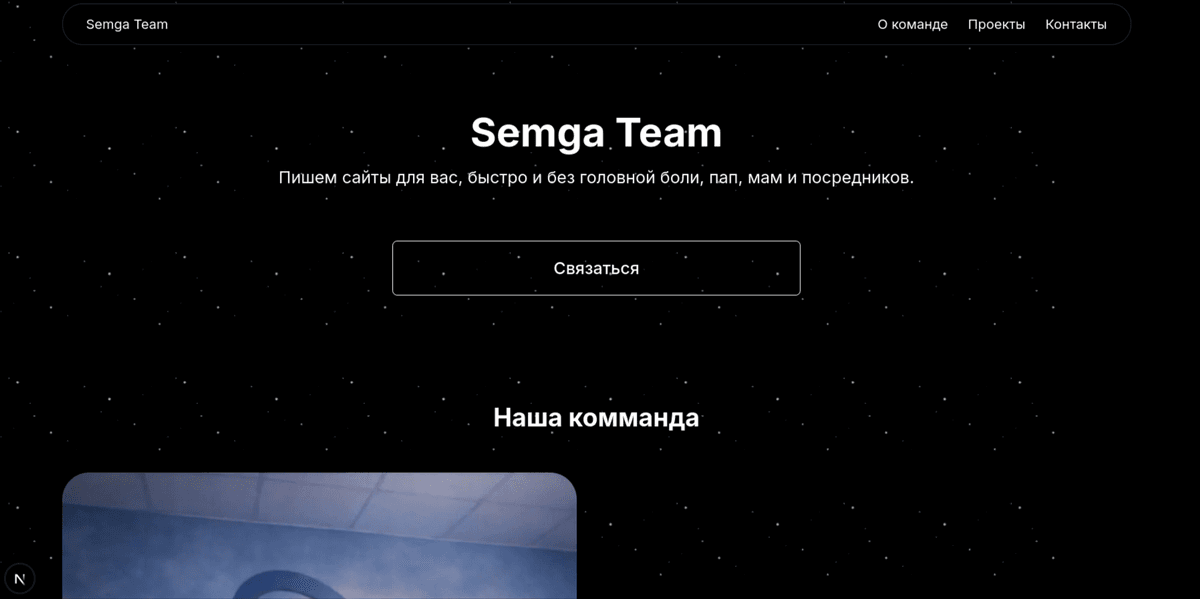Click the Наша комманда section heading
Image resolution: width=1200 pixels, height=599 pixels.
click(596, 417)
